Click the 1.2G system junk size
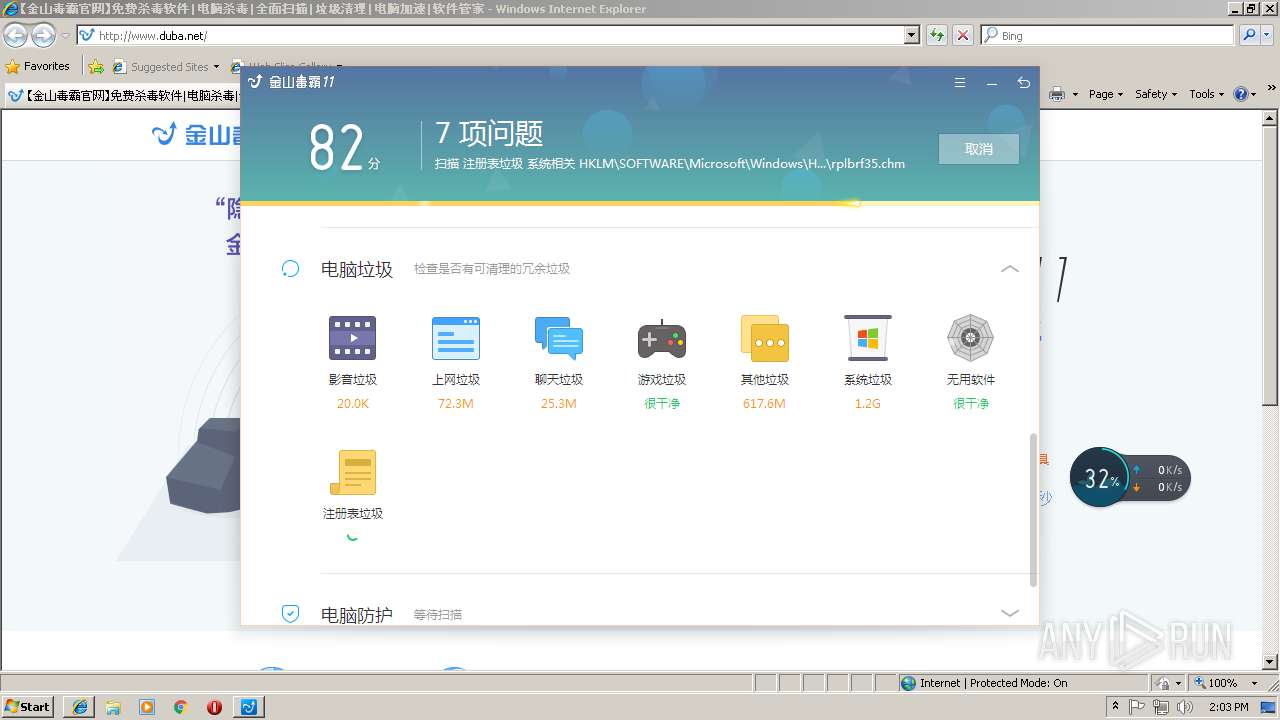1280x720 pixels. 867,404
